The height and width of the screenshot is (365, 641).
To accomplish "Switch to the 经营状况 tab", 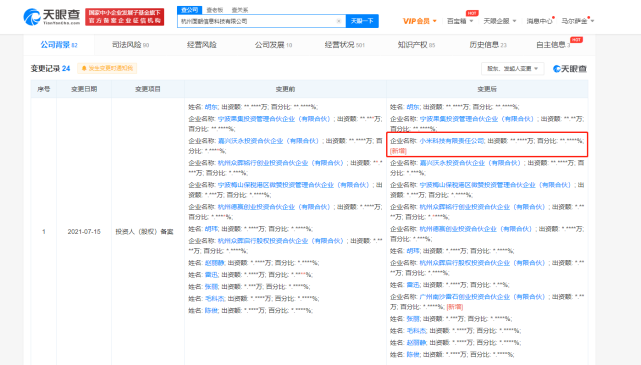I will (x=344, y=45).
